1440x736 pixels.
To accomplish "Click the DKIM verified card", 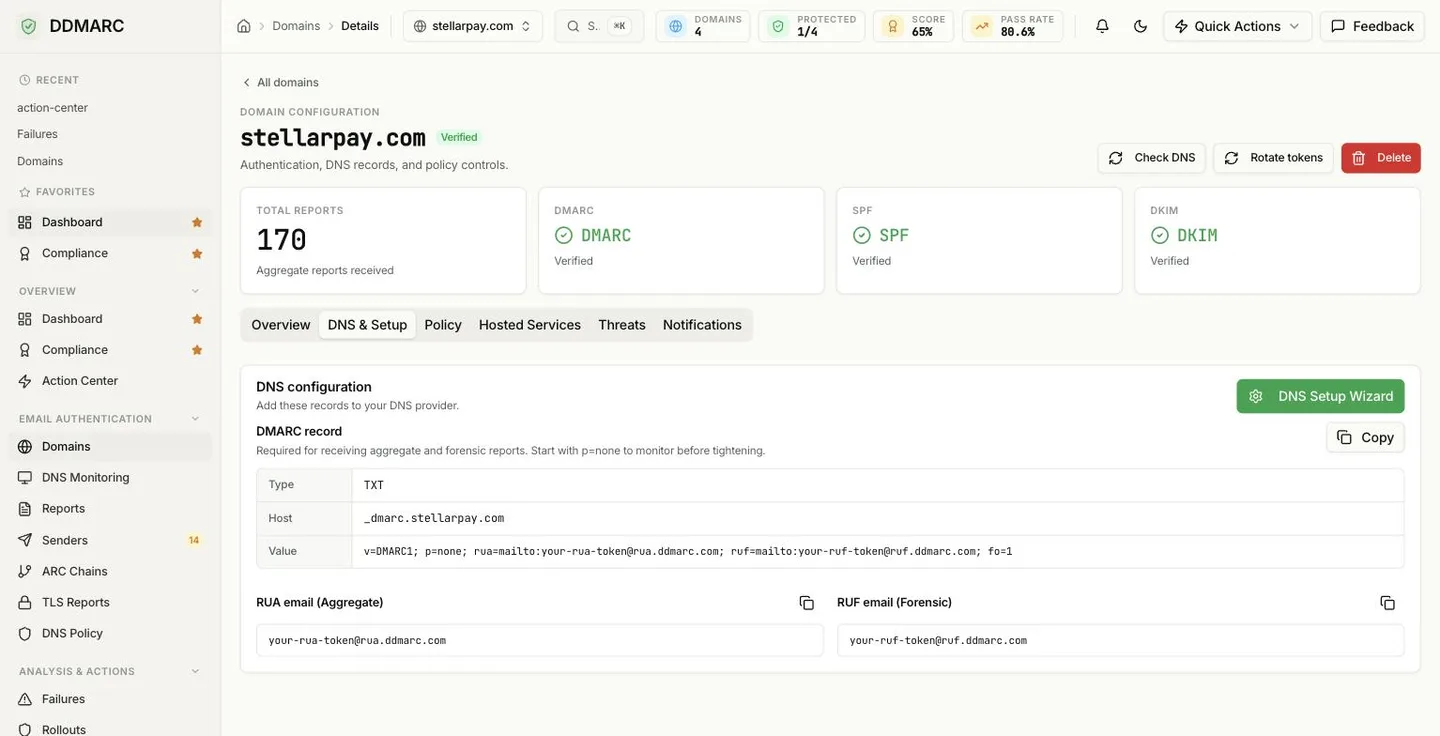I will [1277, 240].
